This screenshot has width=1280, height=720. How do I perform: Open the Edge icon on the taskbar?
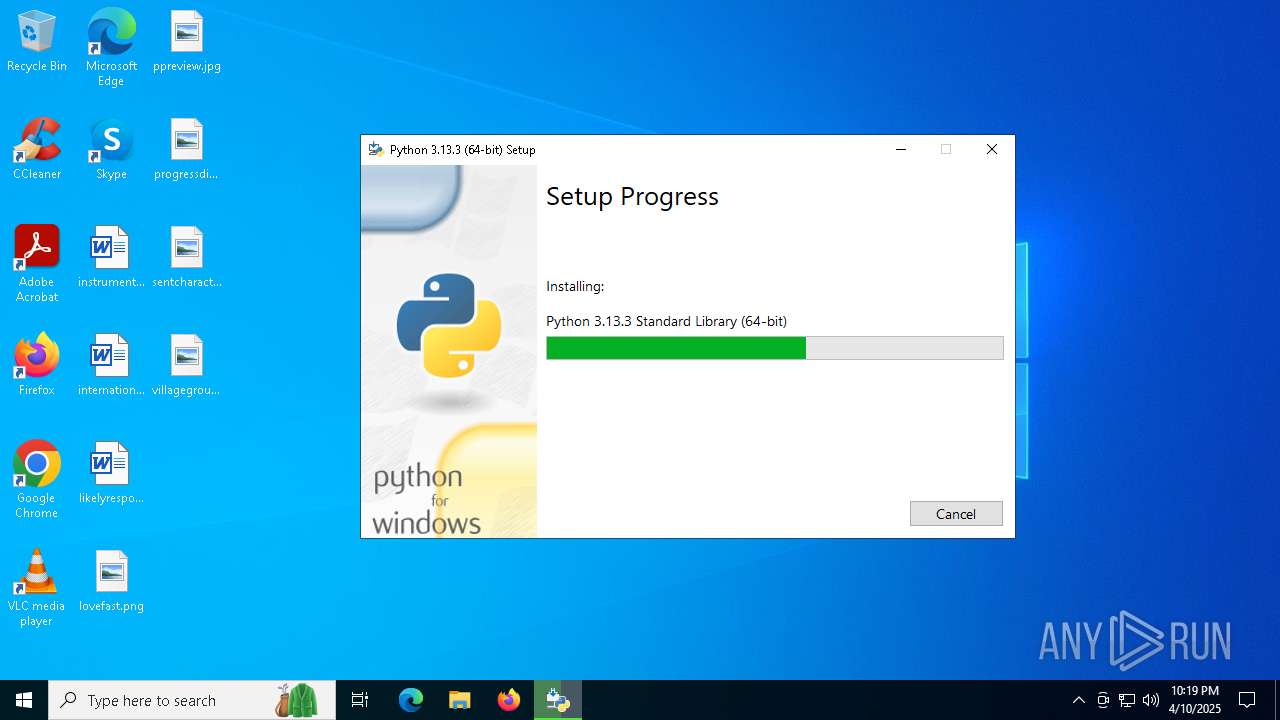pyautogui.click(x=411, y=700)
